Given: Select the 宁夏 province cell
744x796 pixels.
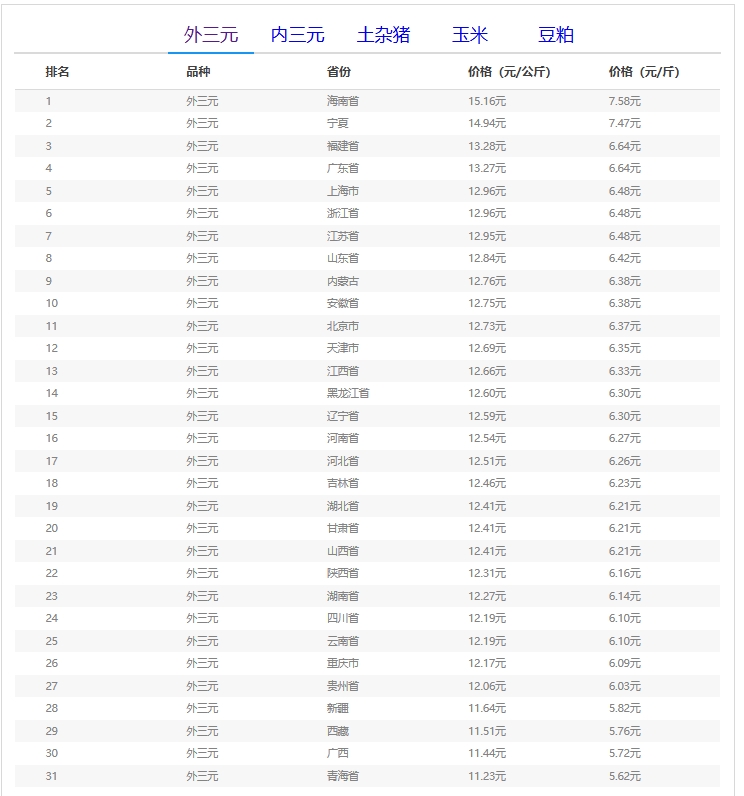Looking at the screenshot, I should coord(337,123).
